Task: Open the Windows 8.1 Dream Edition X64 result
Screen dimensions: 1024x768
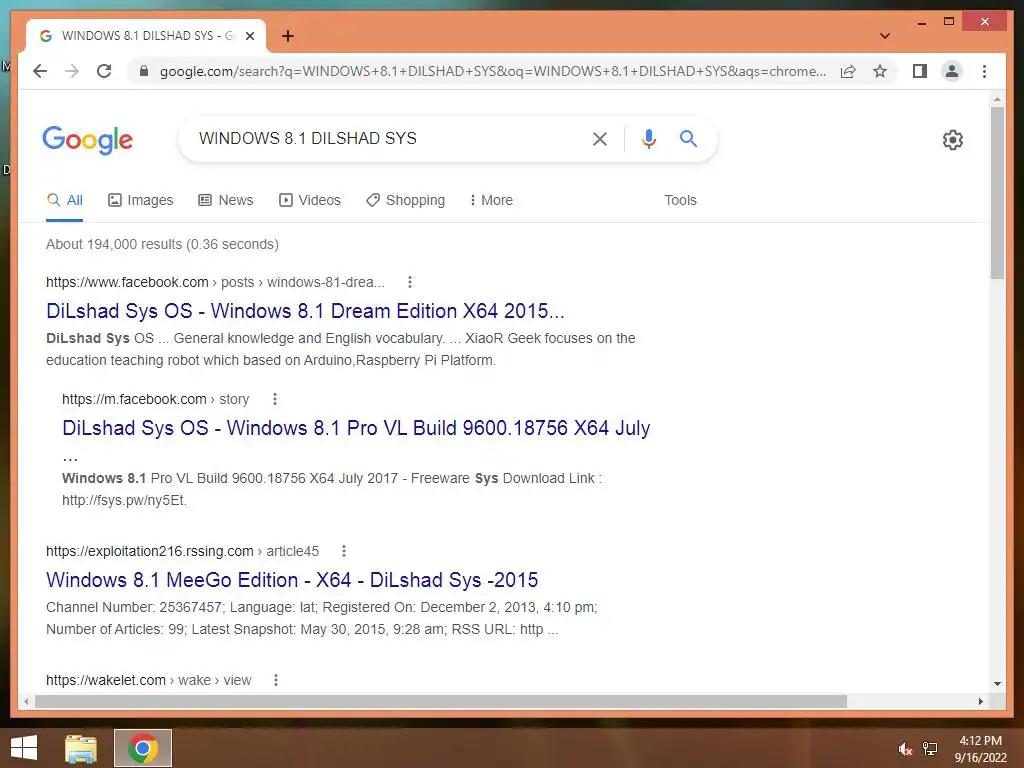Action: tap(305, 311)
